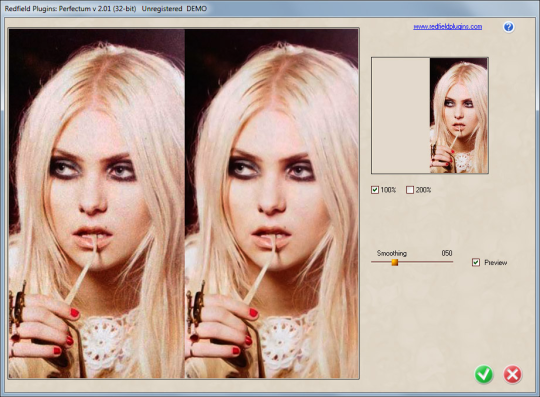
Task: Enable the 200% zoom checkbox
Action: point(410,190)
